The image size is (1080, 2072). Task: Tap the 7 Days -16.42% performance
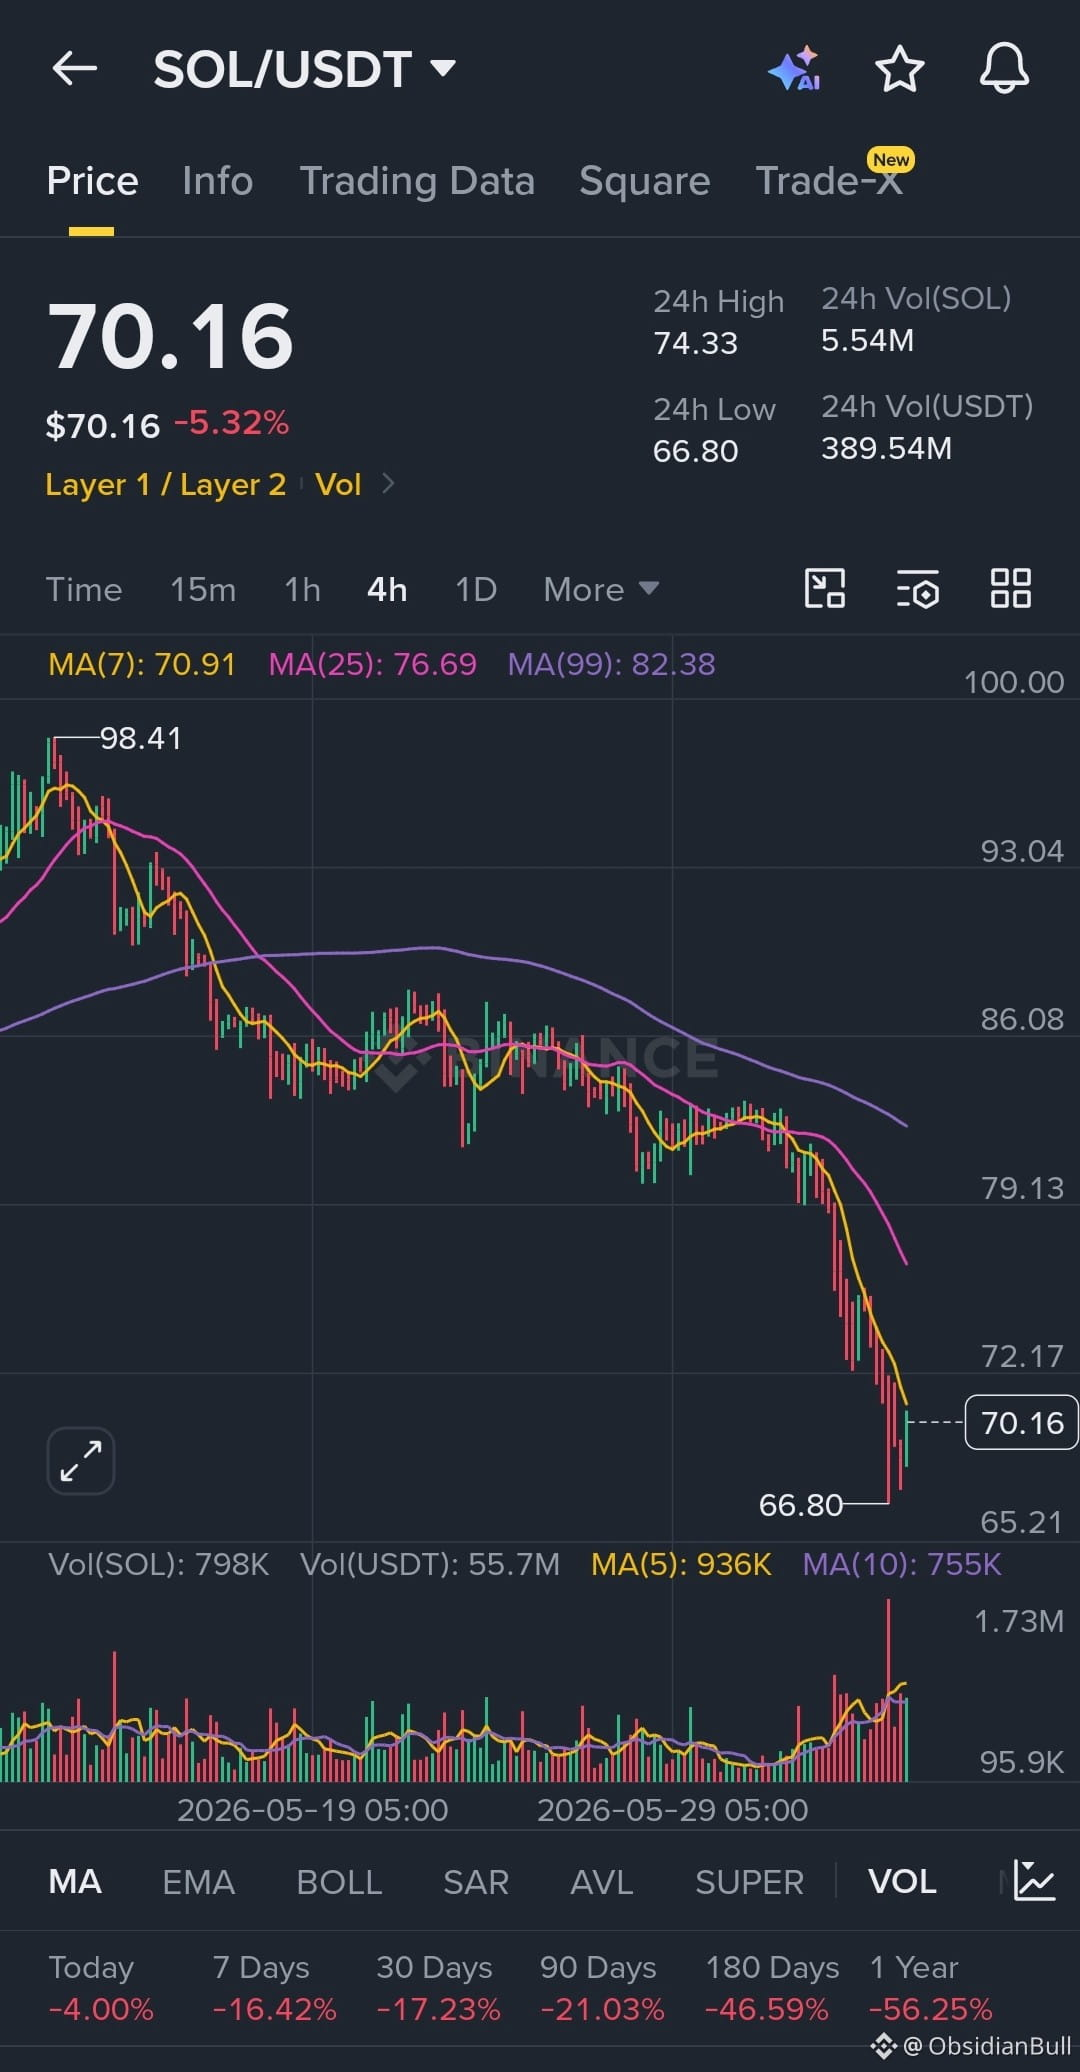pyautogui.click(x=274, y=1988)
